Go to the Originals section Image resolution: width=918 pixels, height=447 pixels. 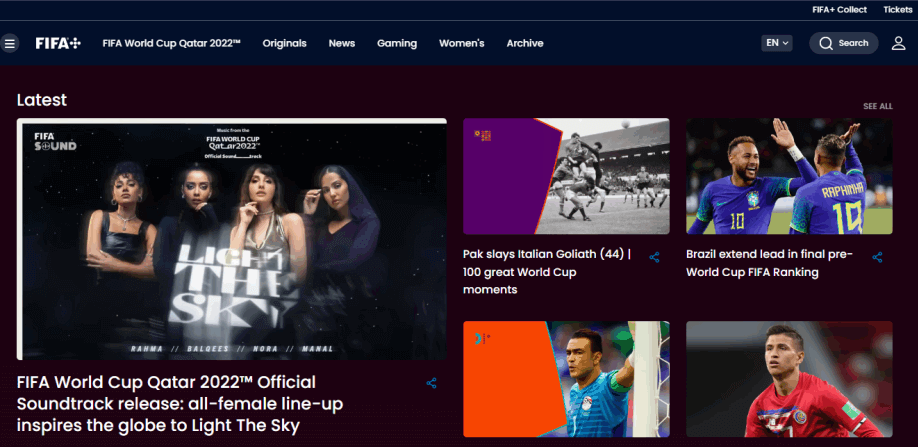285,43
